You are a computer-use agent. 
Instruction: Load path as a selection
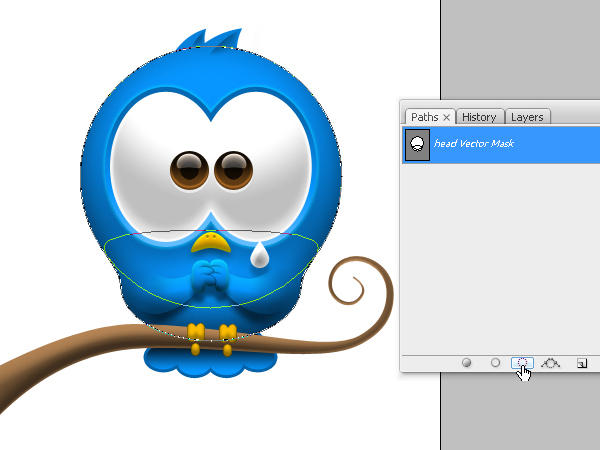522,363
